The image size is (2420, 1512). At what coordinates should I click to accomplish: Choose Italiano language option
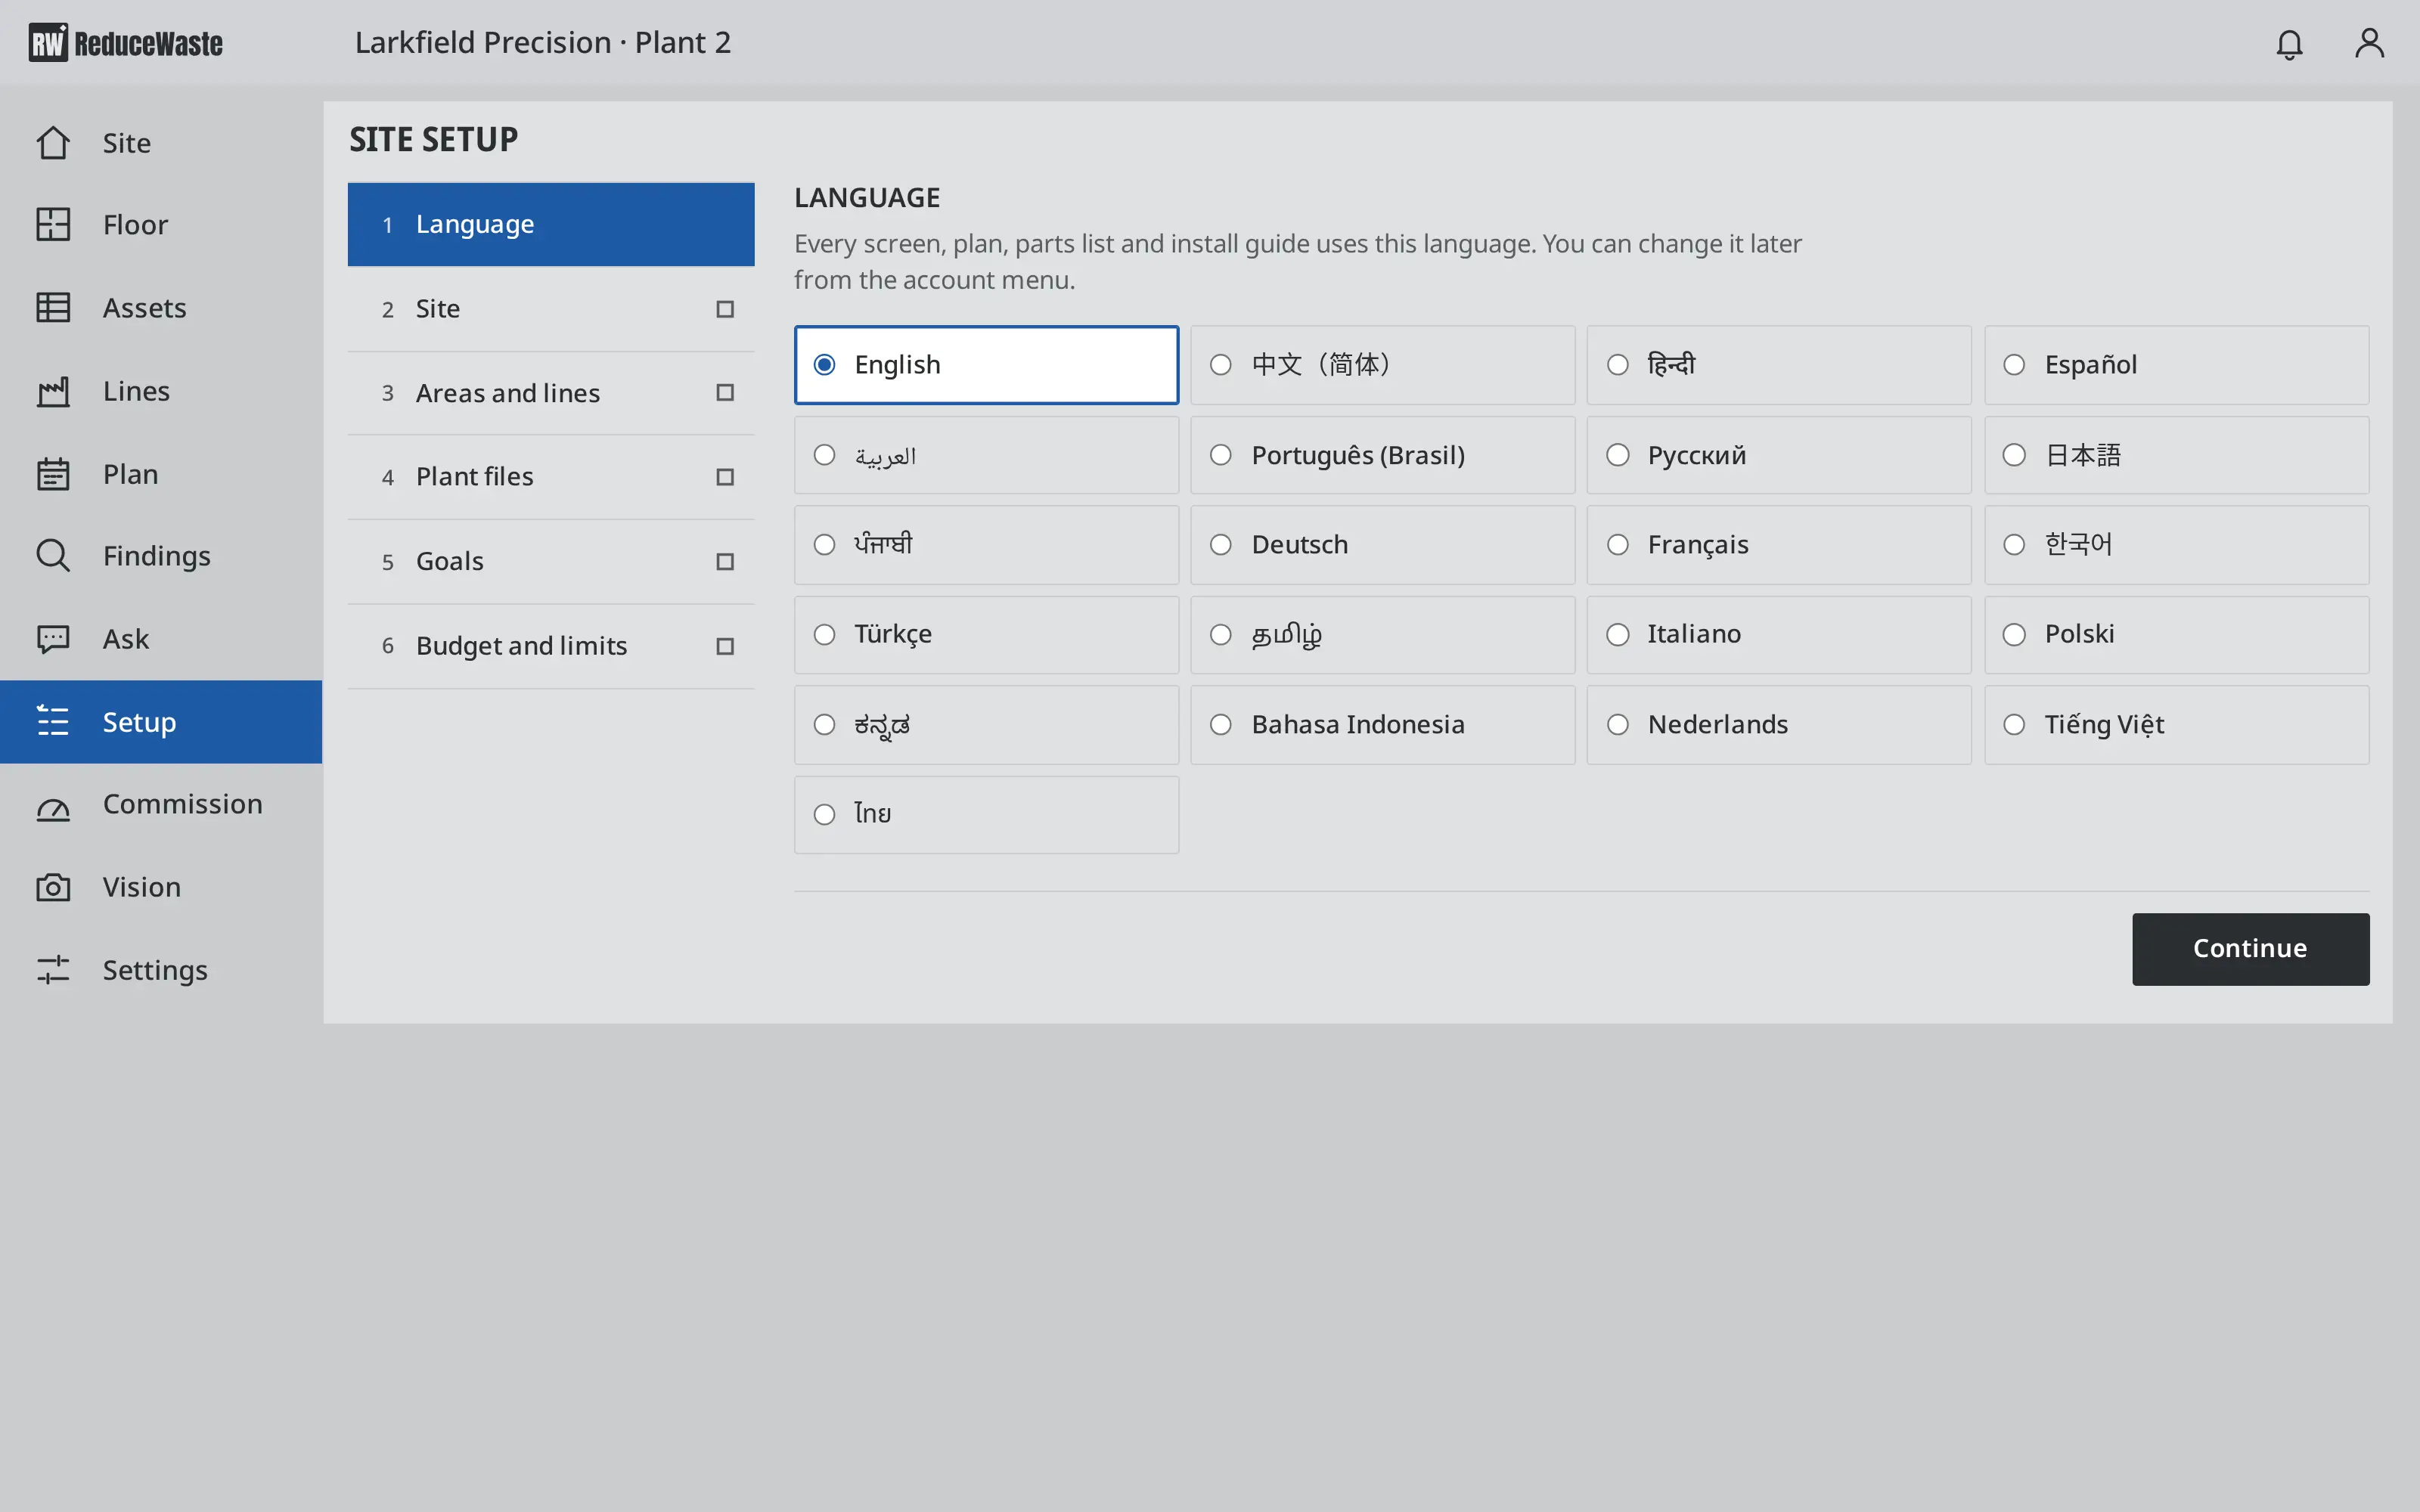tap(1779, 635)
